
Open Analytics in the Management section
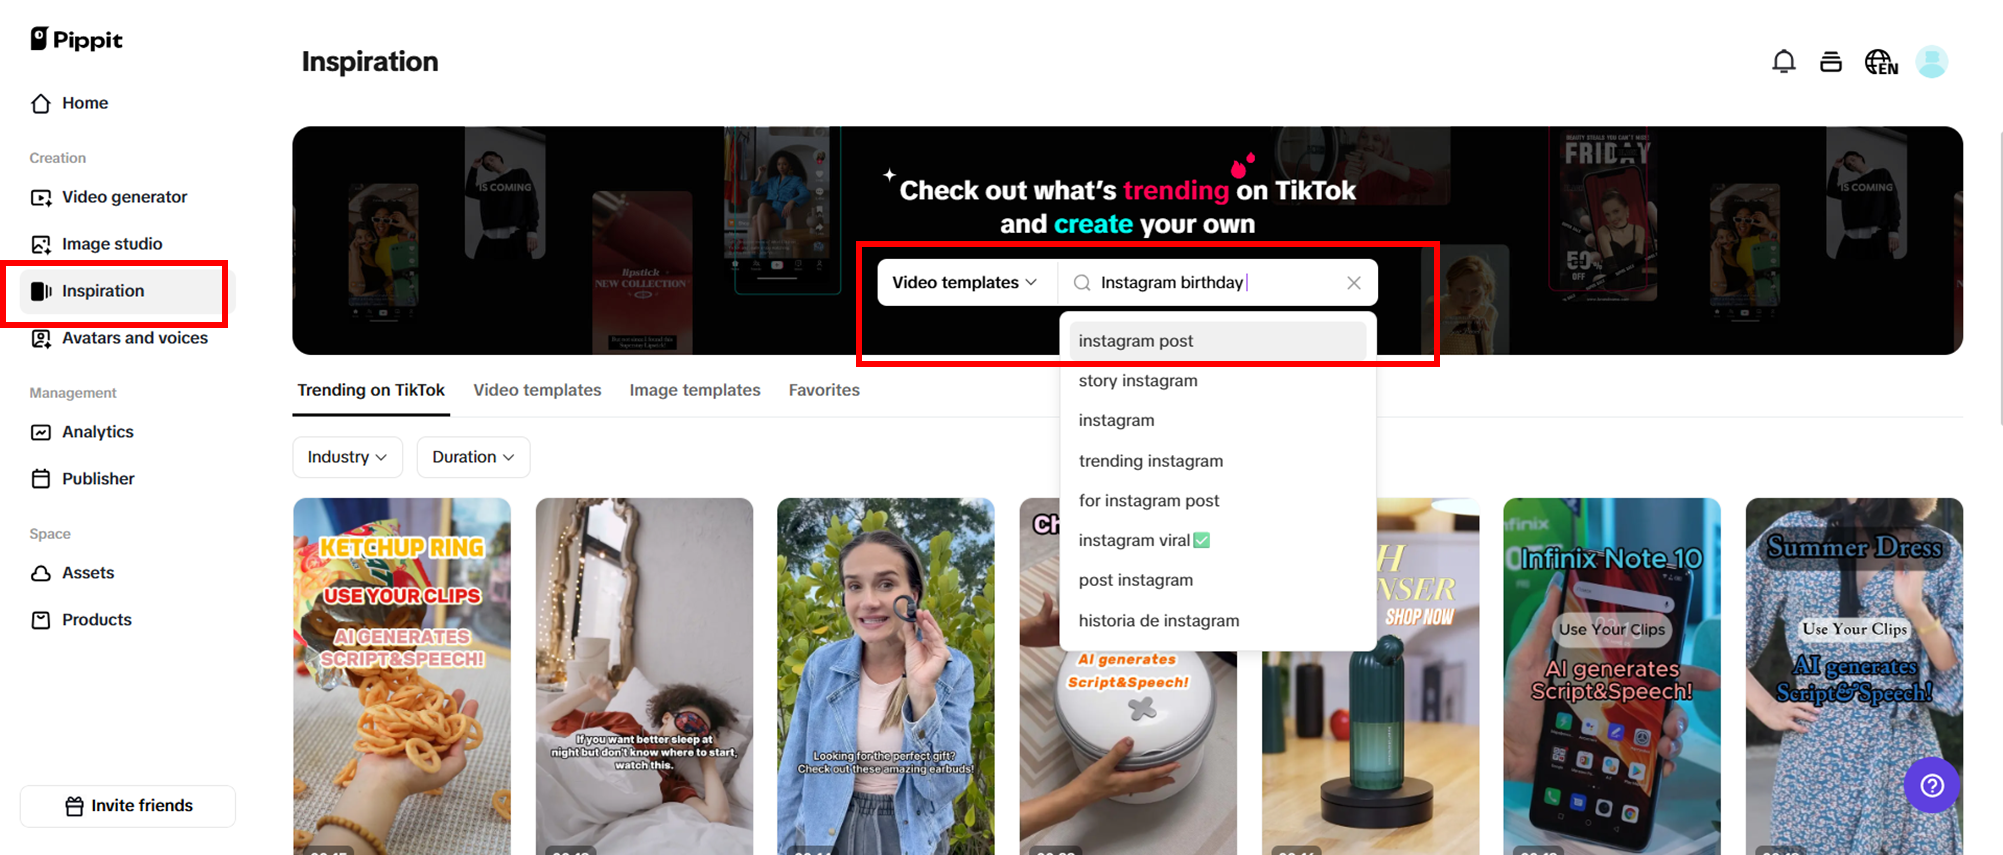click(98, 432)
